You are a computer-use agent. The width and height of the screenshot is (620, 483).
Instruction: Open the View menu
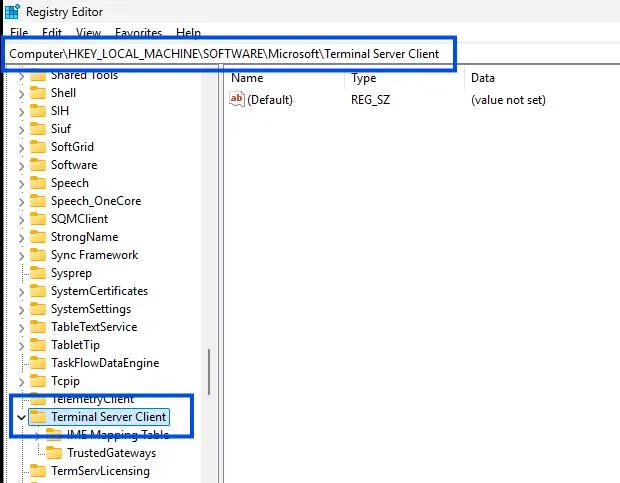coord(89,33)
